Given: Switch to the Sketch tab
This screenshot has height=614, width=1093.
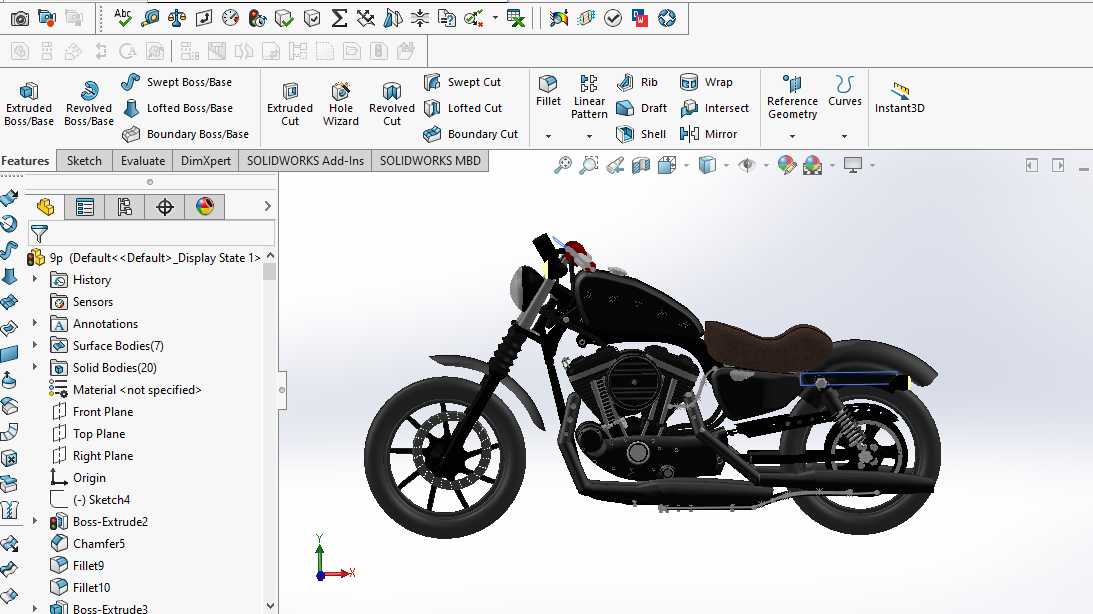Looking at the screenshot, I should [84, 161].
